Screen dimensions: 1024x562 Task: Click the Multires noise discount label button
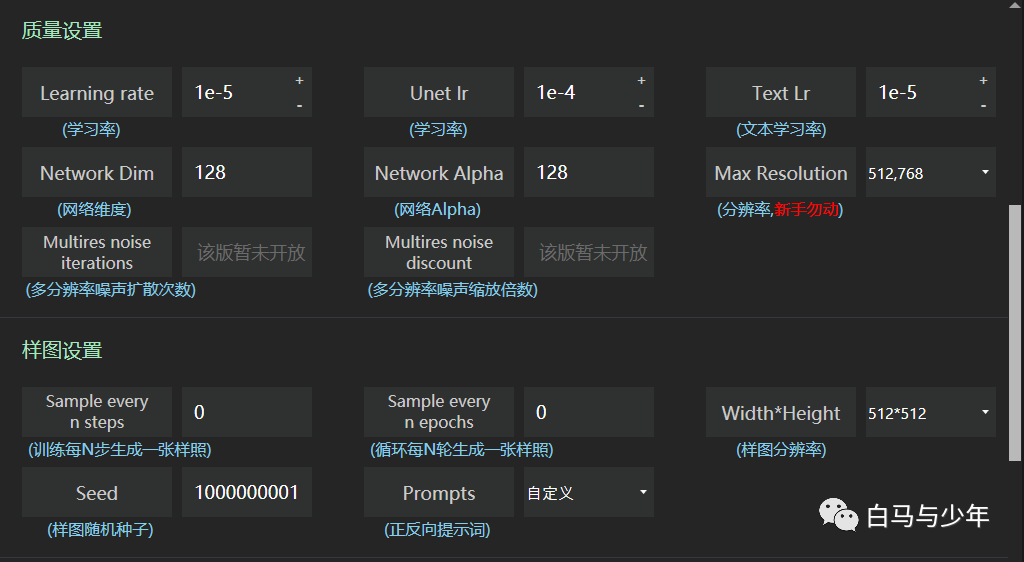(x=439, y=252)
